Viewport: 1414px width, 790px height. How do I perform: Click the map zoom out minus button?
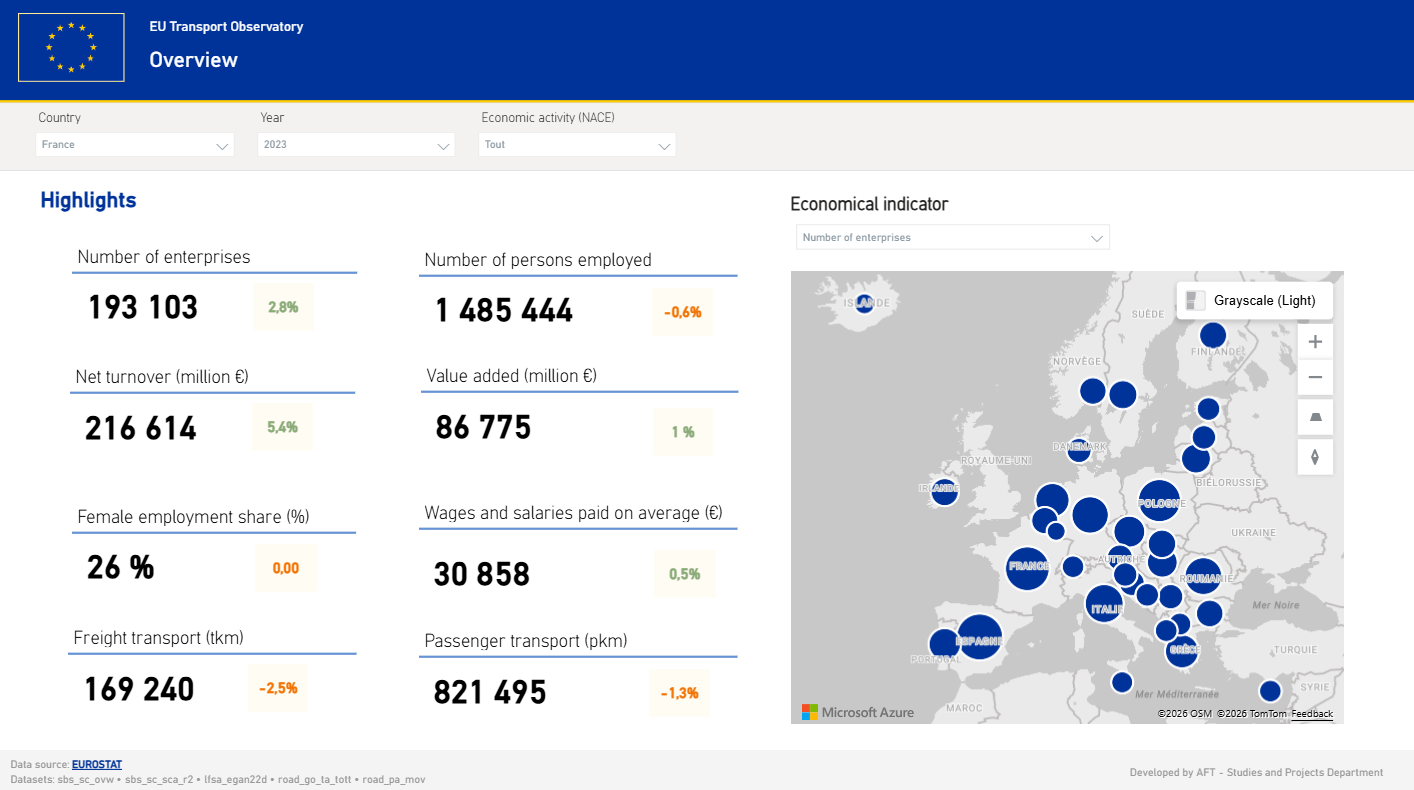1315,378
